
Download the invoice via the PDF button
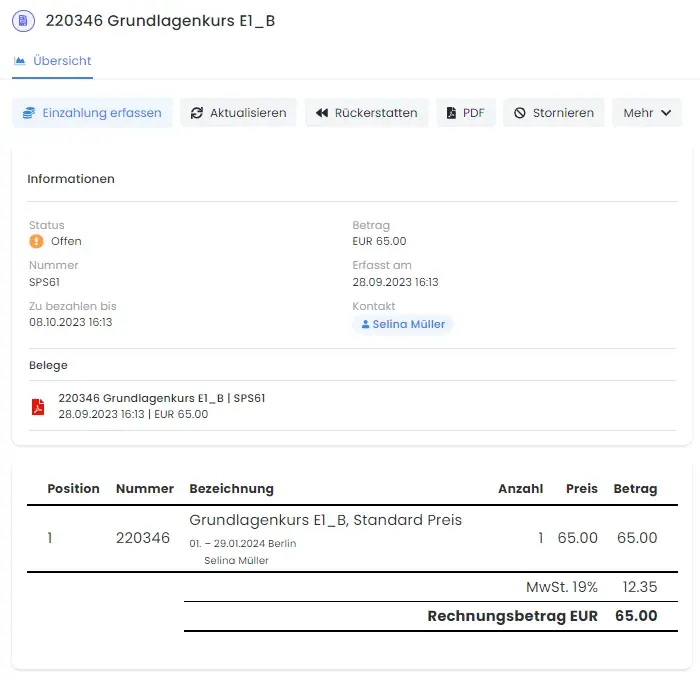point(466,113)
